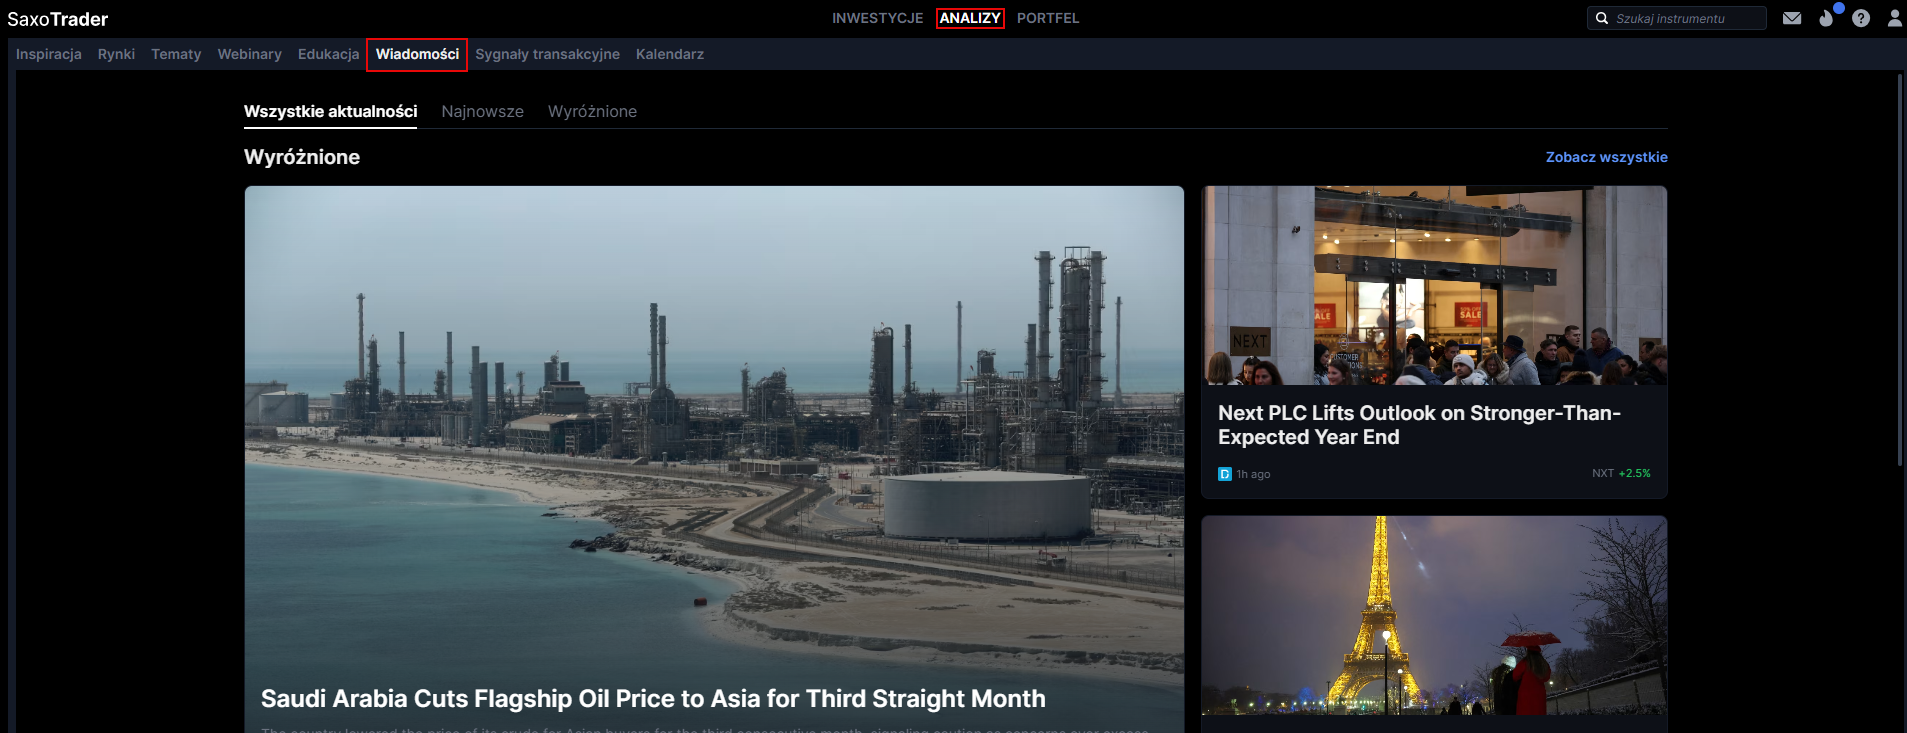Click the flame trending notifications icon
Screen dimensions: 1907x733
click(1826, 18)
